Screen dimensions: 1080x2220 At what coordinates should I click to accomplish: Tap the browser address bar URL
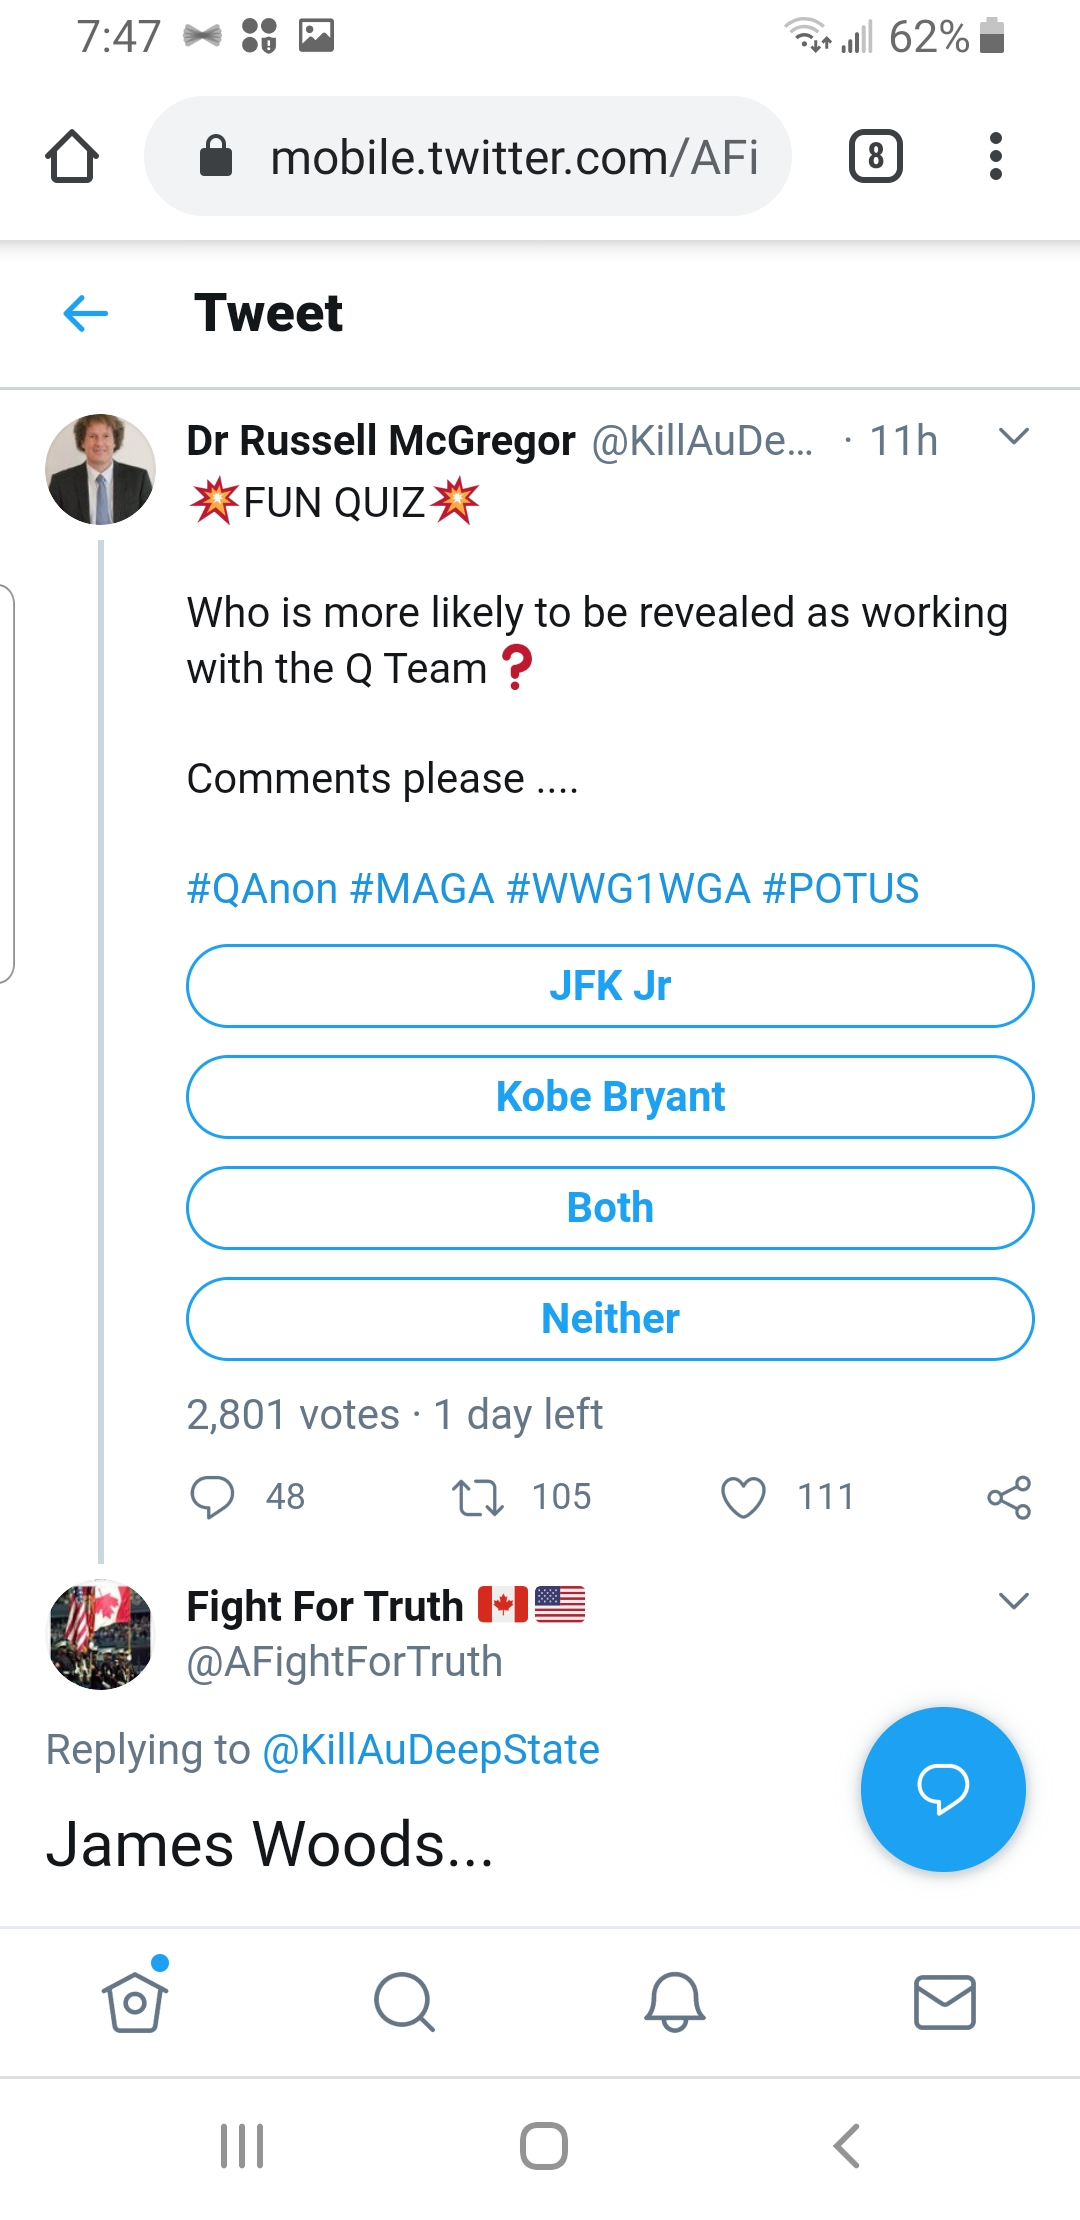click(512, 157)
